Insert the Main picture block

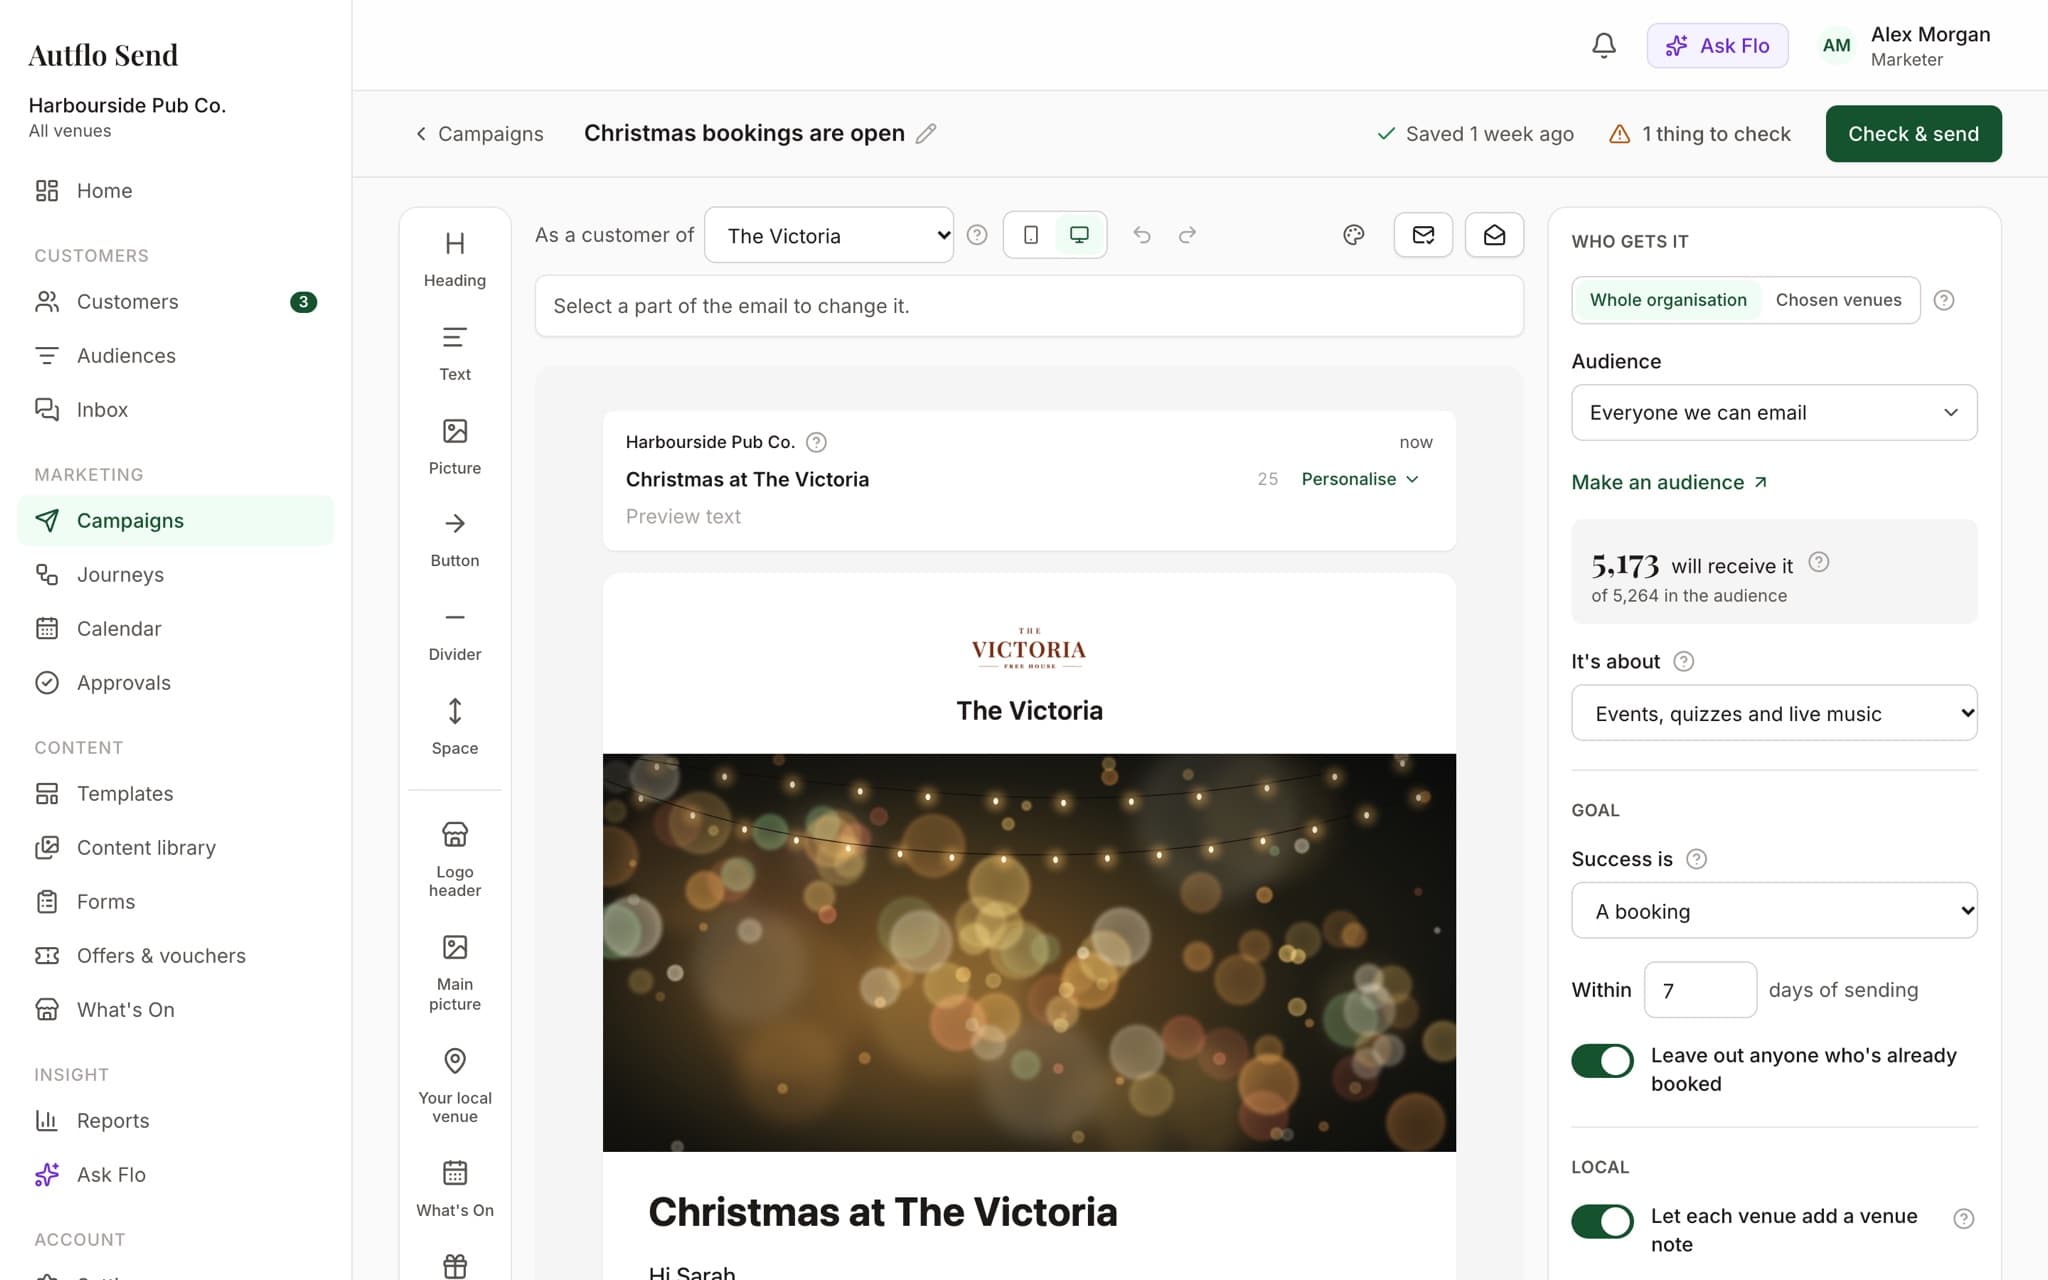click(455, 972)
